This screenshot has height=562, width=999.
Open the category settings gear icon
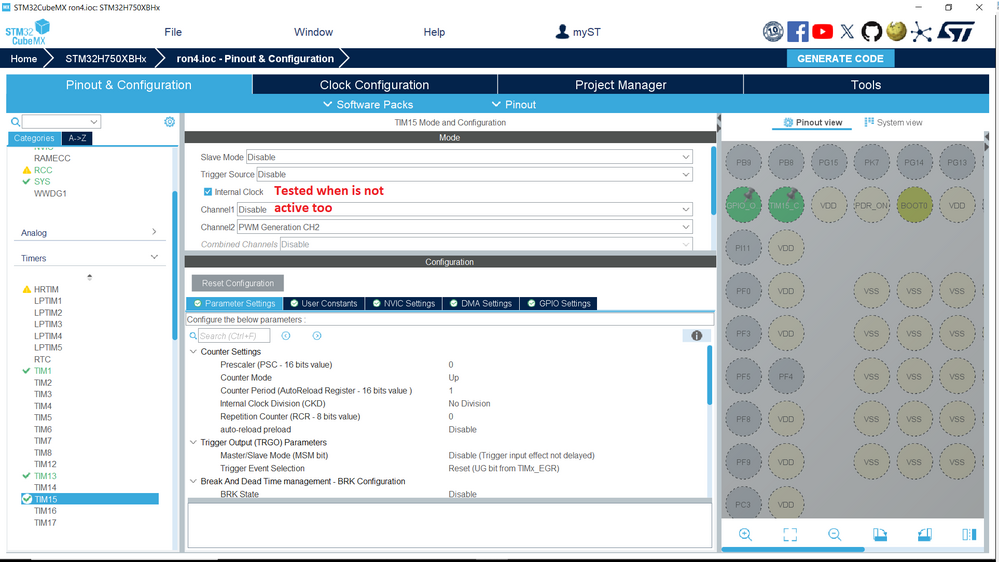(169, 122)
